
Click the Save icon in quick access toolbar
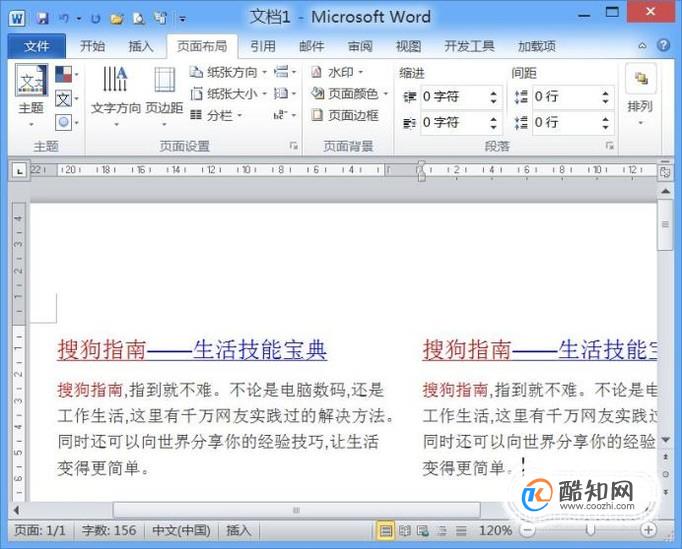43,18
